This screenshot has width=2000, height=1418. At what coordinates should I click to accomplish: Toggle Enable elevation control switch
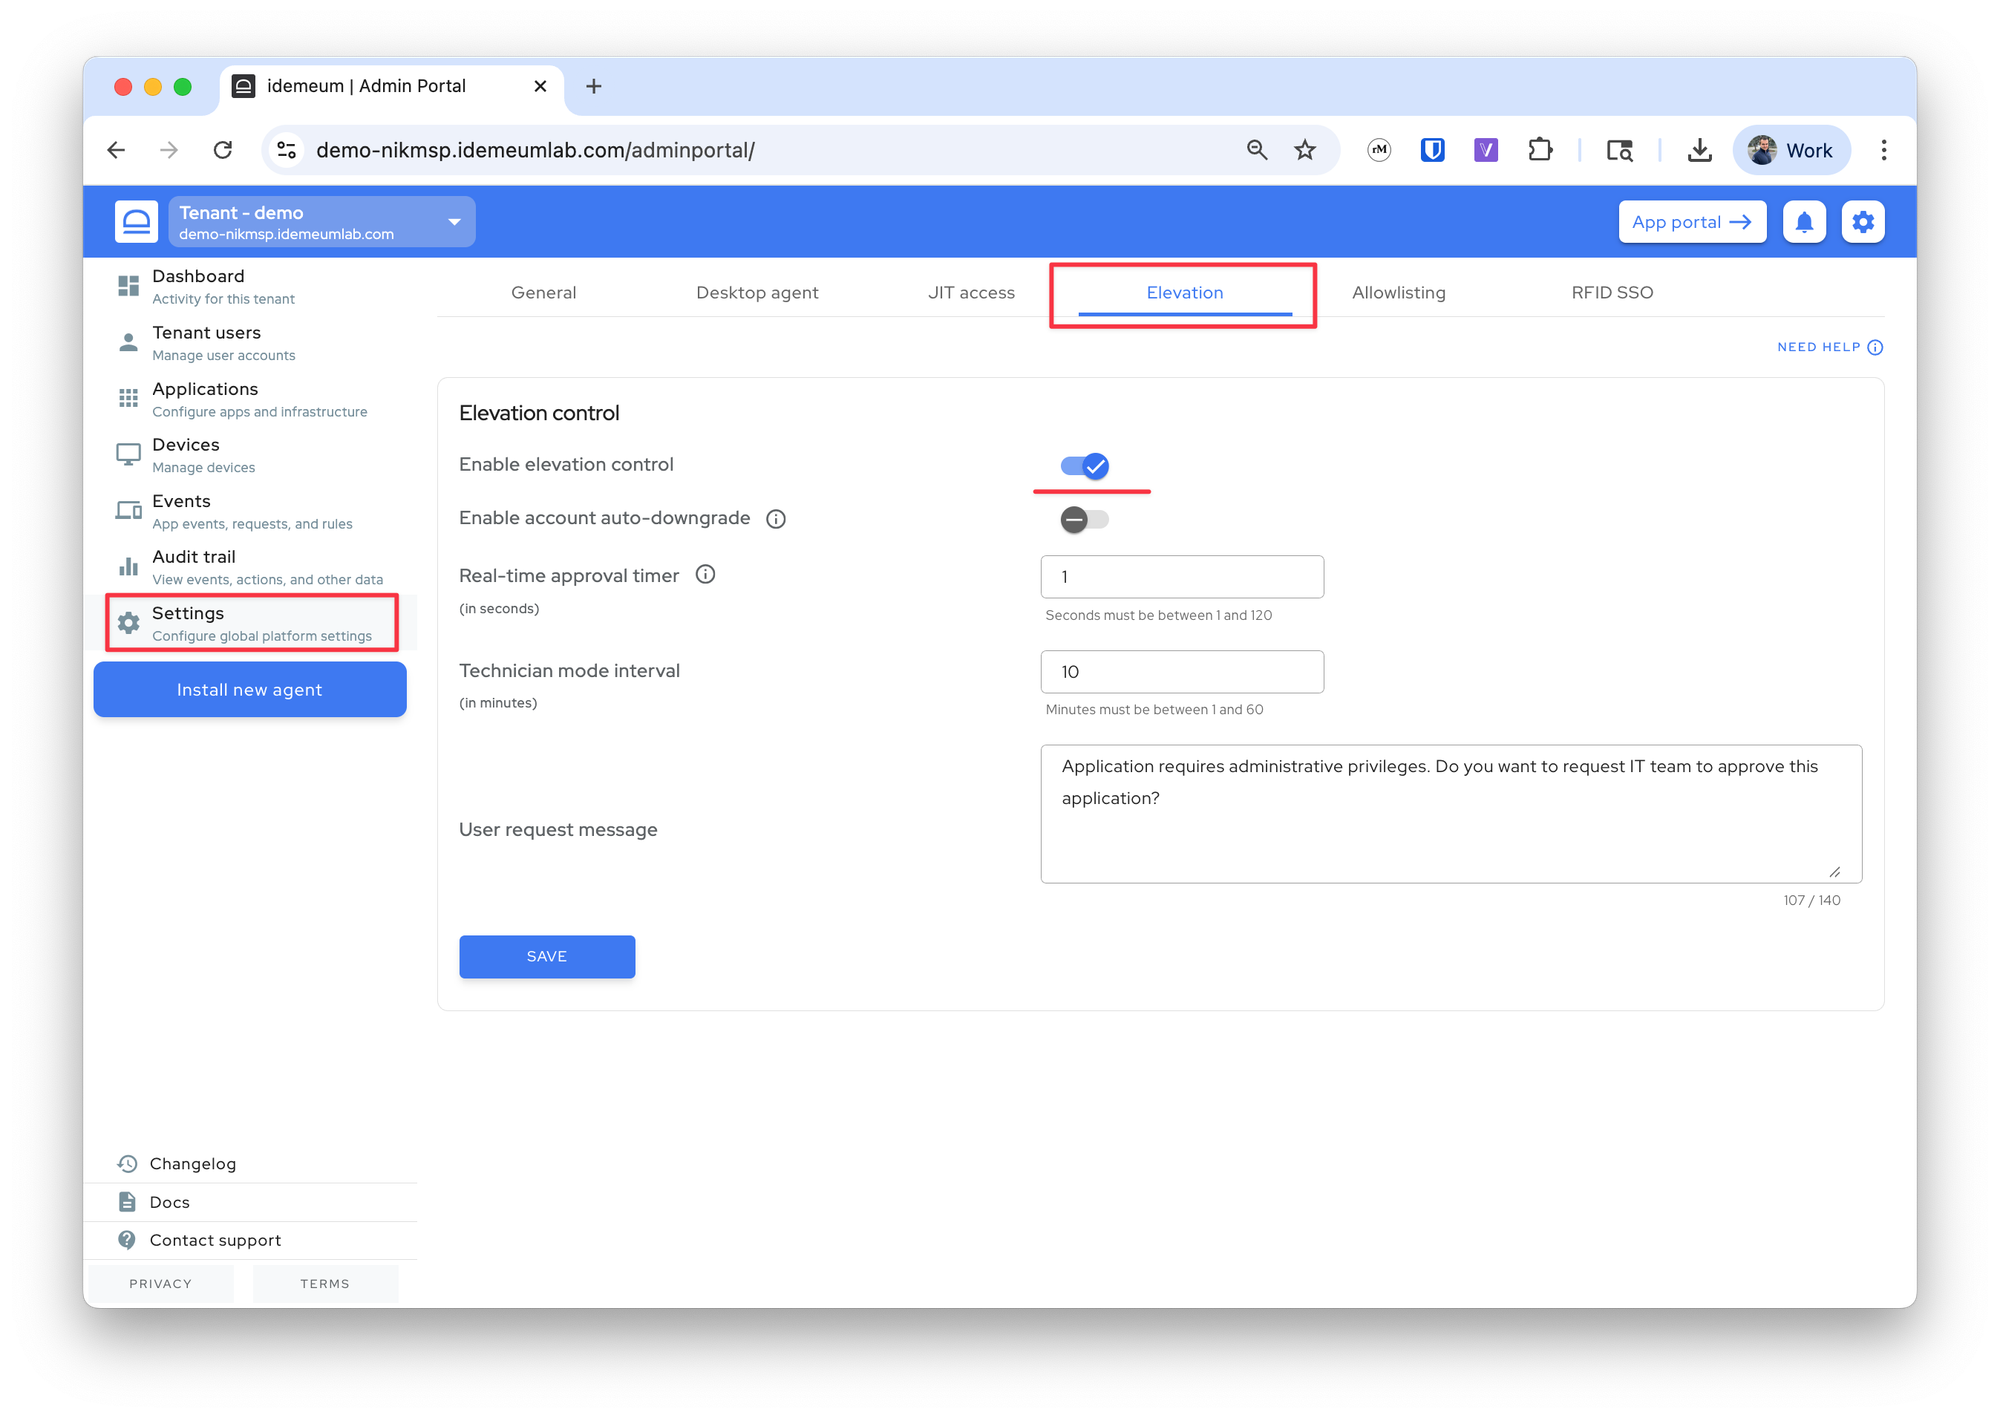[1085, 466]
